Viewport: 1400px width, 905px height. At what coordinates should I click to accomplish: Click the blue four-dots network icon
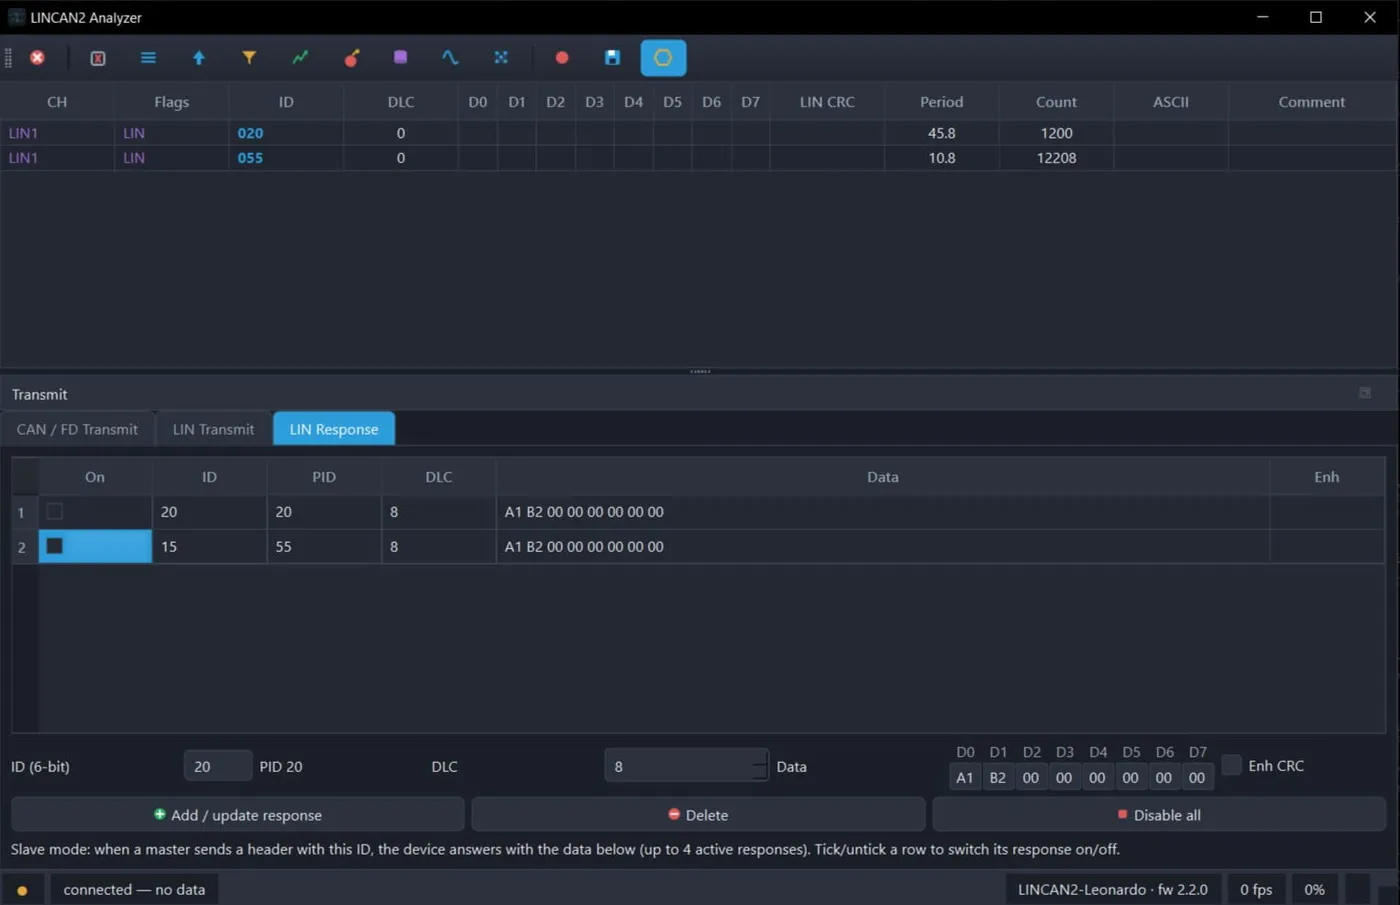501,58
